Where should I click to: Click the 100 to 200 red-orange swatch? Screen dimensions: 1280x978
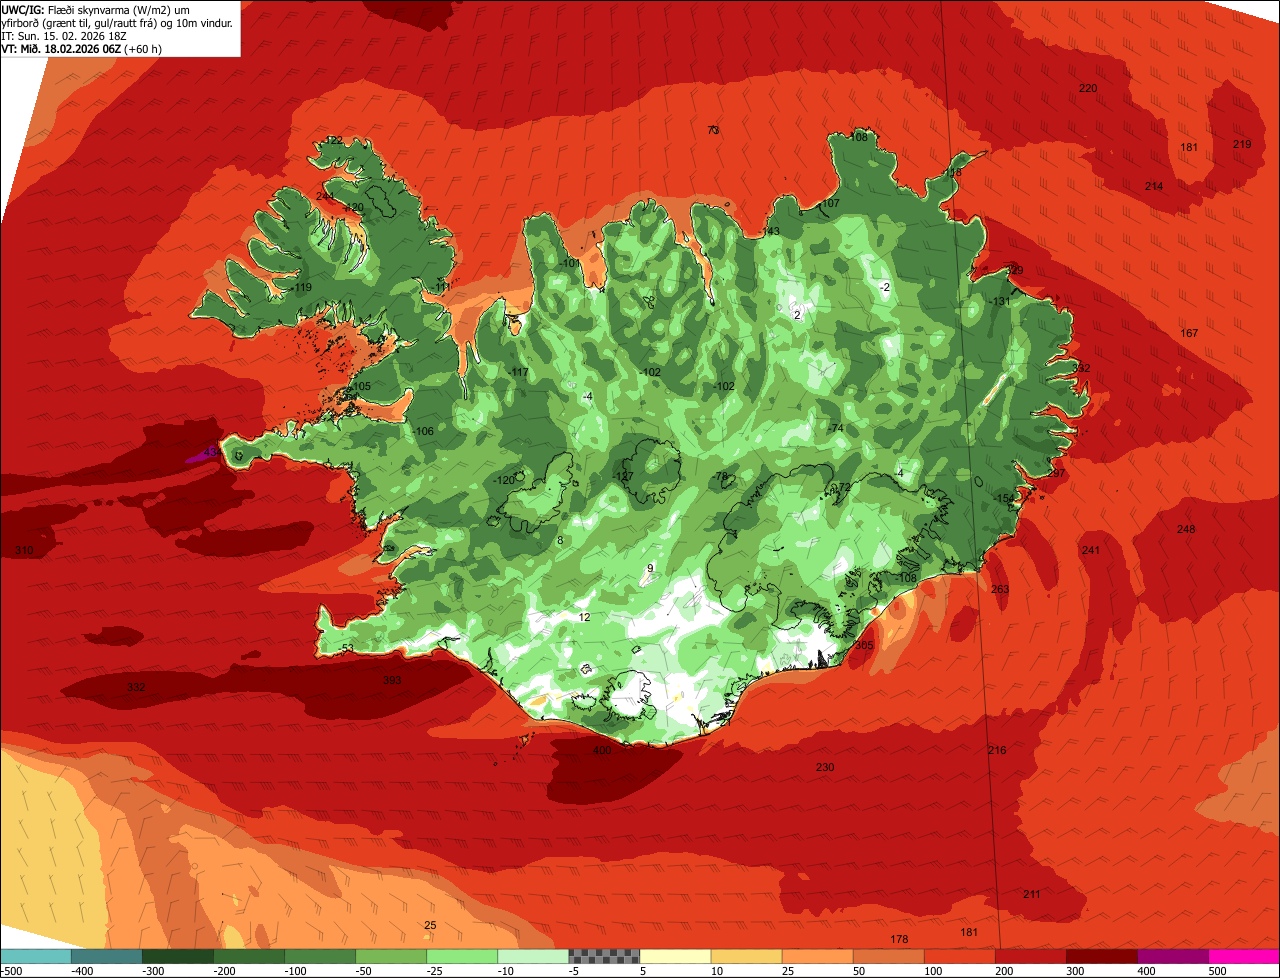point(959,956)
